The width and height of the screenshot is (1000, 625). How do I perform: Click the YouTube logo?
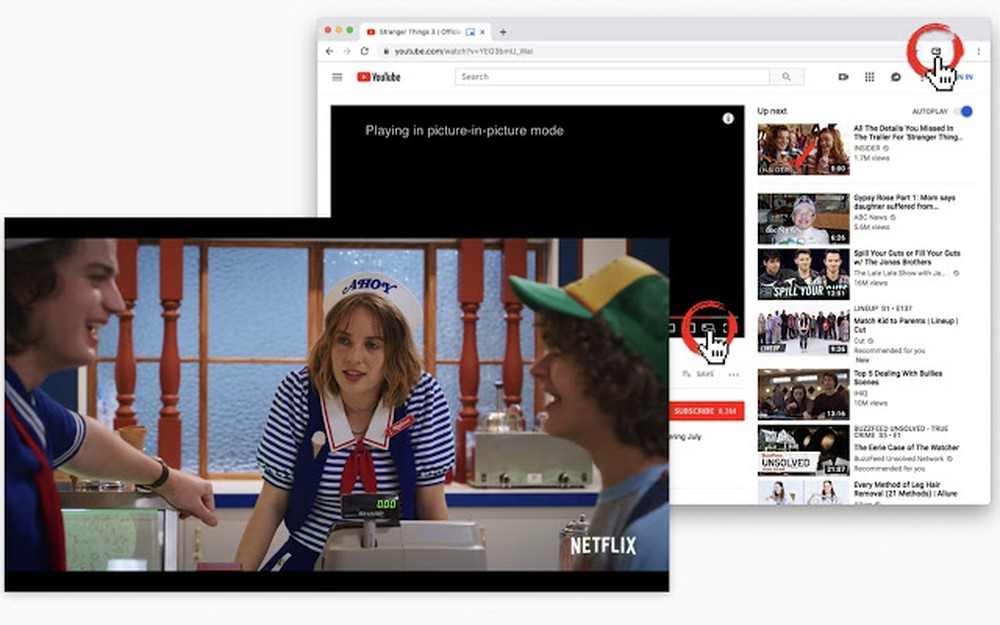coord(376,77)
